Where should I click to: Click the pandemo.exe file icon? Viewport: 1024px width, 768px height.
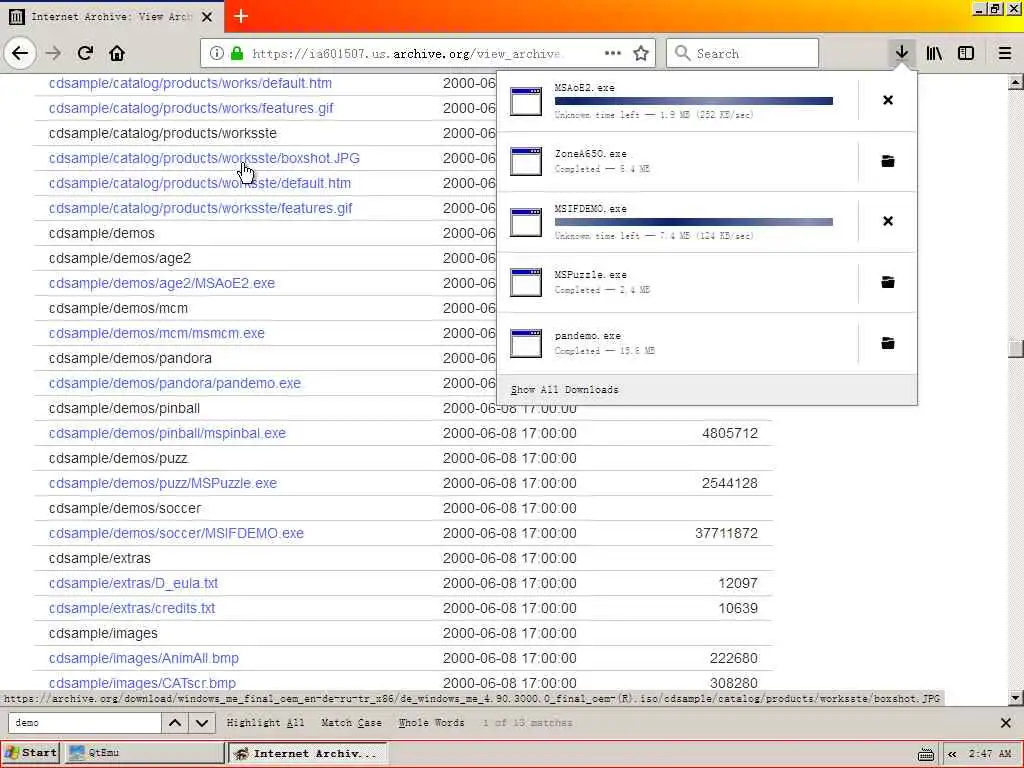click(x=526, y=343)
